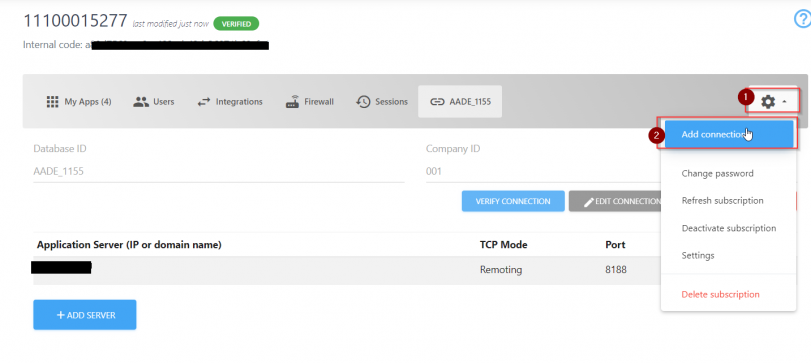The width and height of the screenshot is (811, 363).
Task: Open Settings from the dropdown menu
Action: pyautogui.click(x=698, y=255)
